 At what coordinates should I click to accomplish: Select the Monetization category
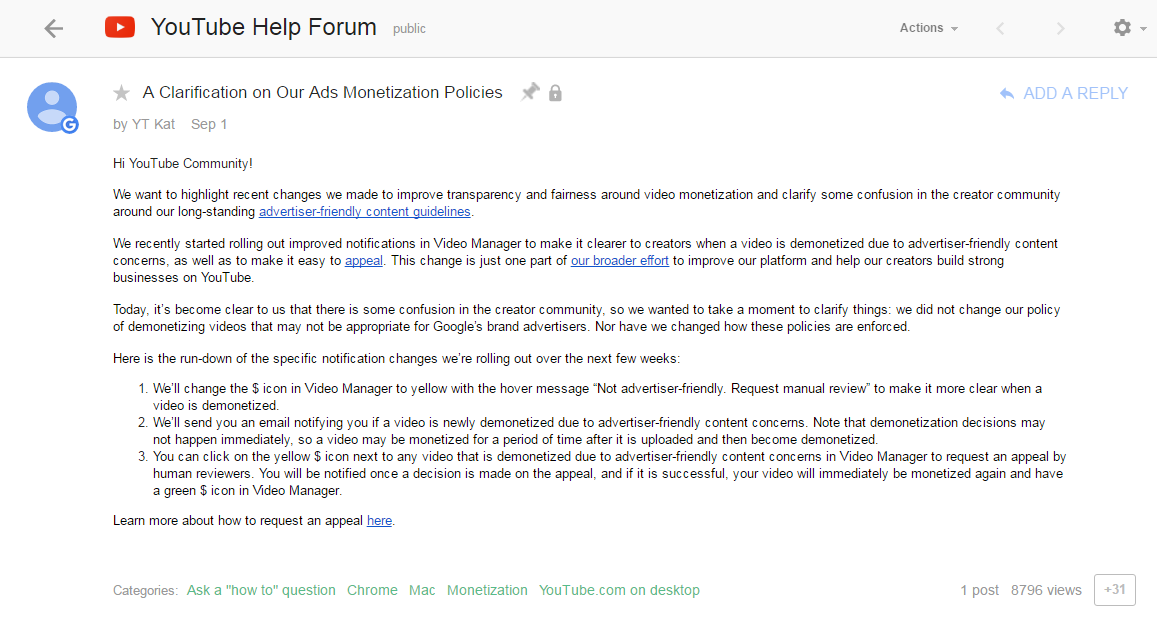487,590
